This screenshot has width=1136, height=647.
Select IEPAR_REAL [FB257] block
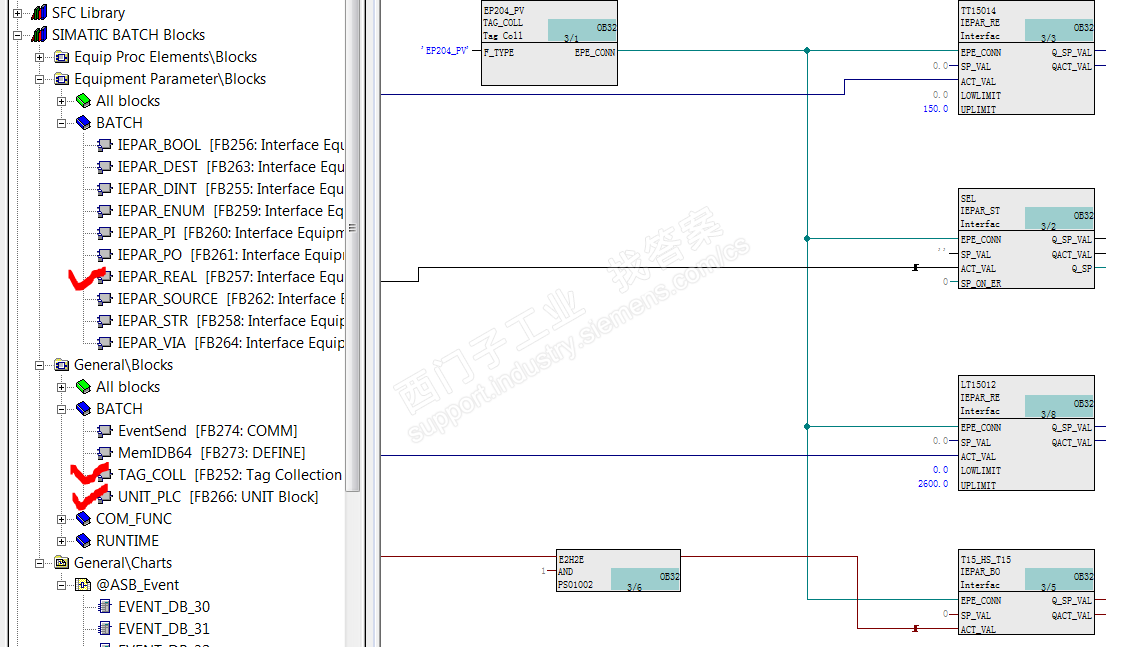point(230,277)
